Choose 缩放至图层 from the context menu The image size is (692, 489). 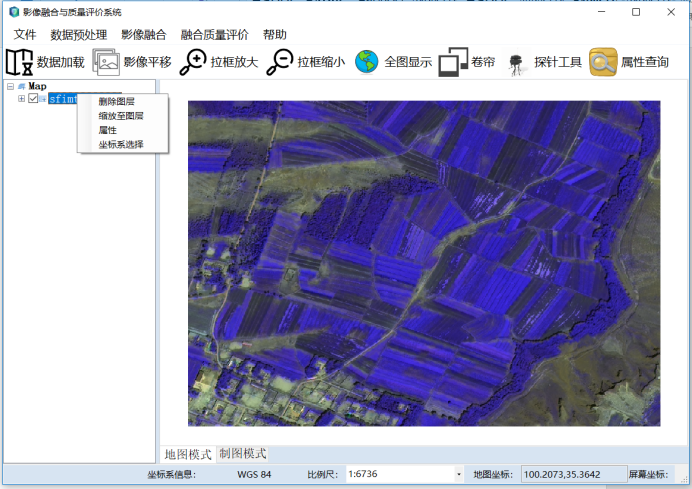120,116
